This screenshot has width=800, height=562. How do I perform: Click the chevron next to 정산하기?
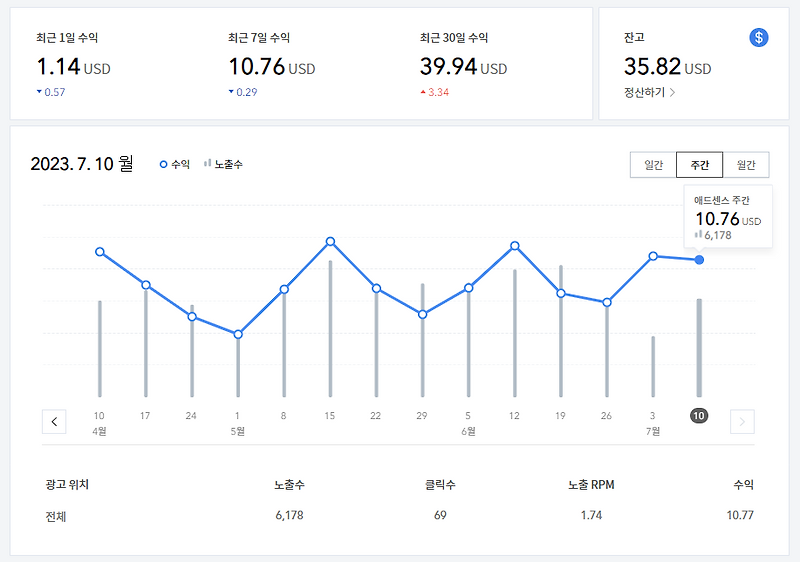672,92
